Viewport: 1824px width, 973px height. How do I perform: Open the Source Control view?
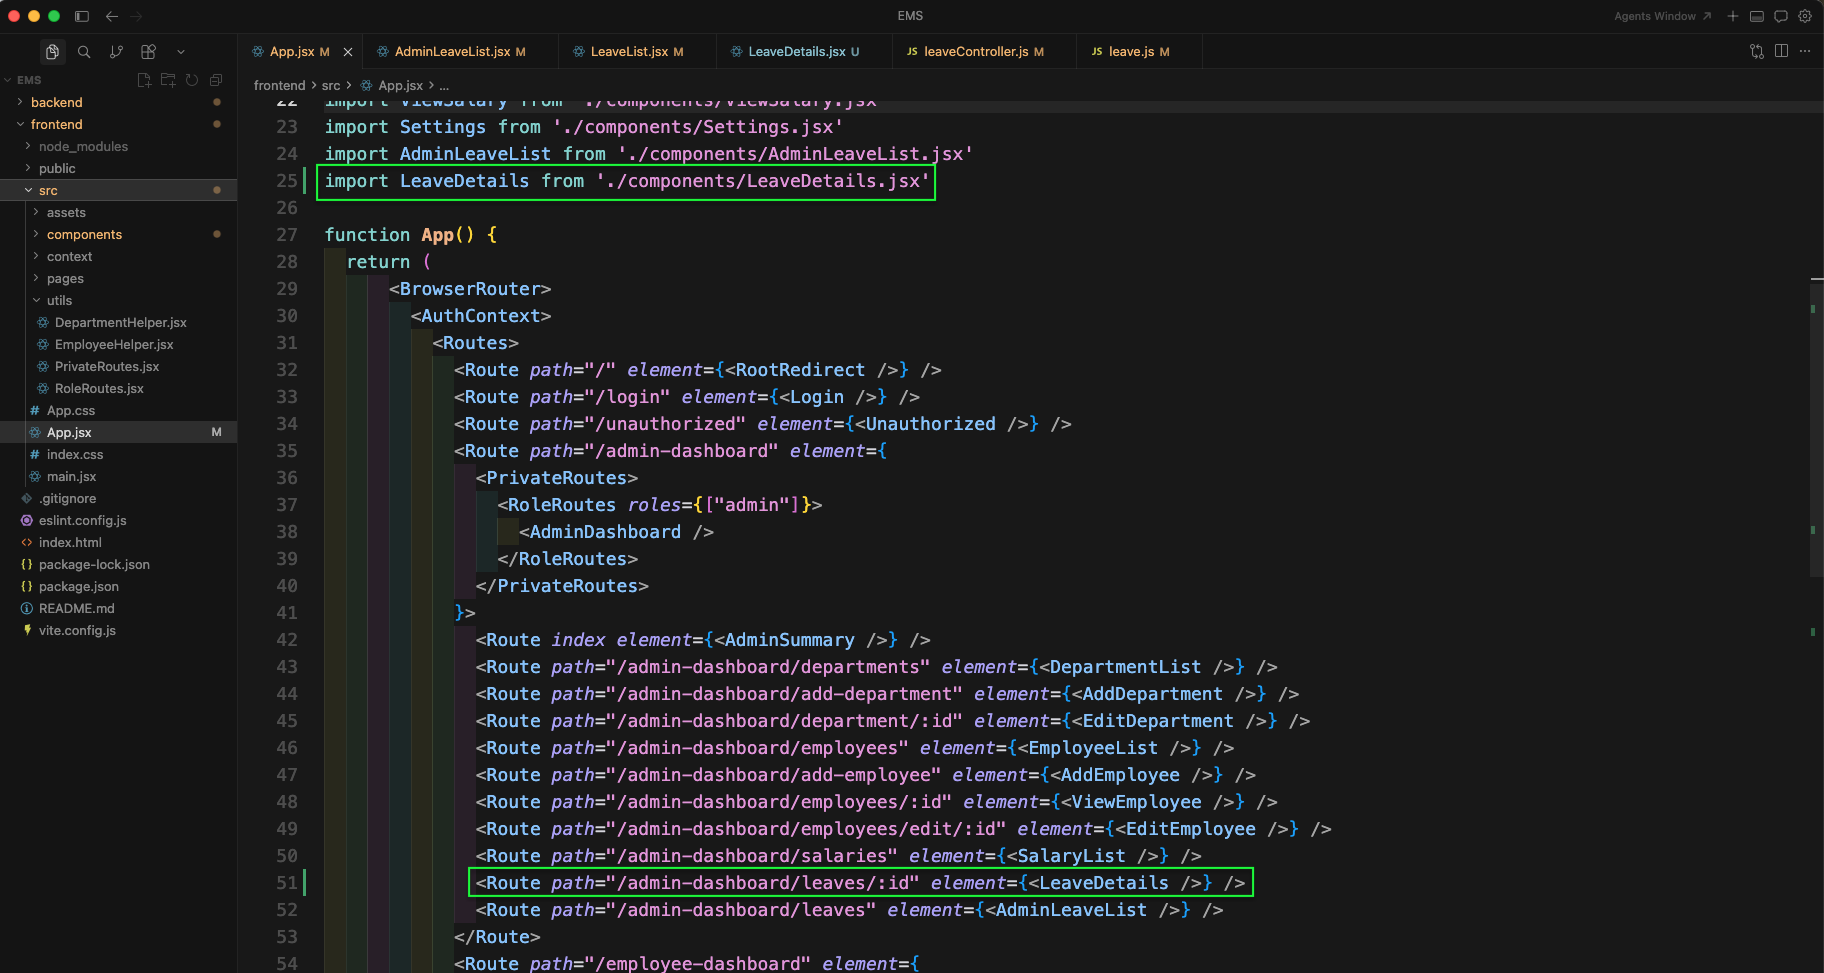point(116,52)
